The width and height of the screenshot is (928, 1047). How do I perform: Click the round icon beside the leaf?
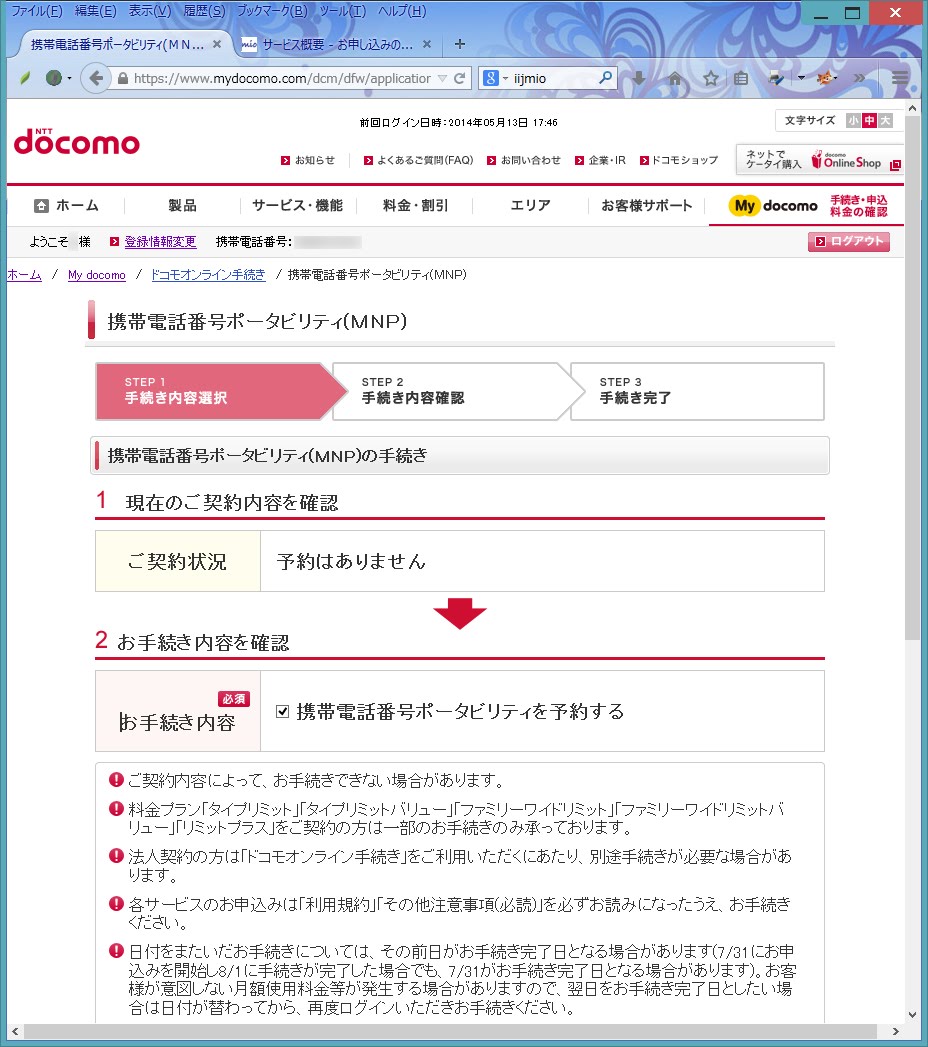[x=53, y=78]
